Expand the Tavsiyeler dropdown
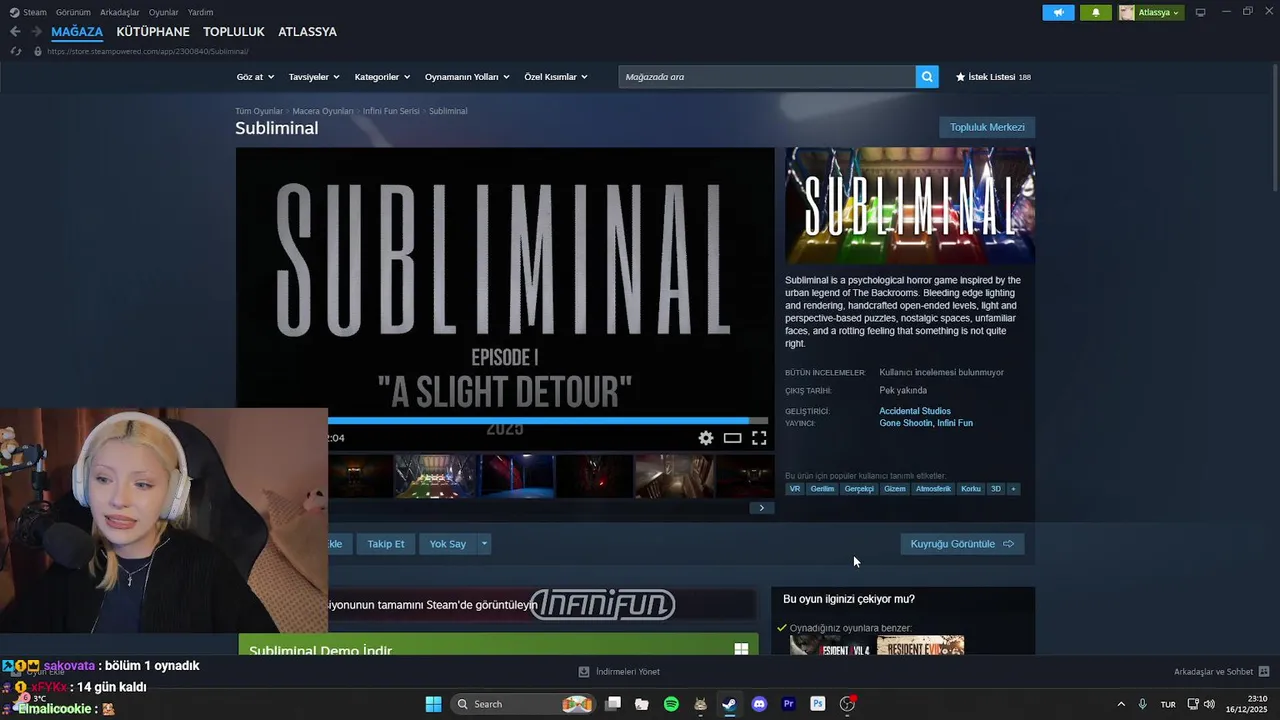 click(314, 77)
